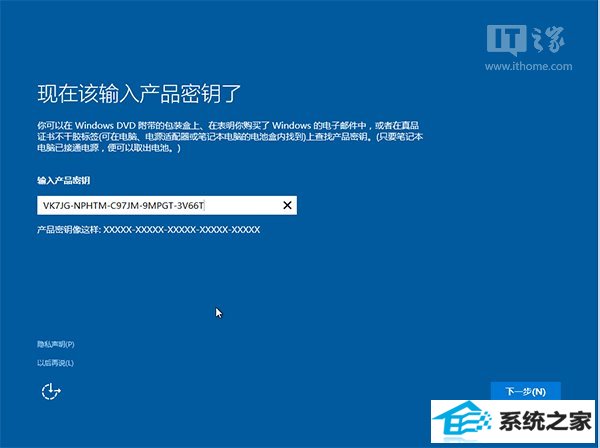600x448 pixels.
Task: Click inside the product key input field
Action: (x=167, y=205)
